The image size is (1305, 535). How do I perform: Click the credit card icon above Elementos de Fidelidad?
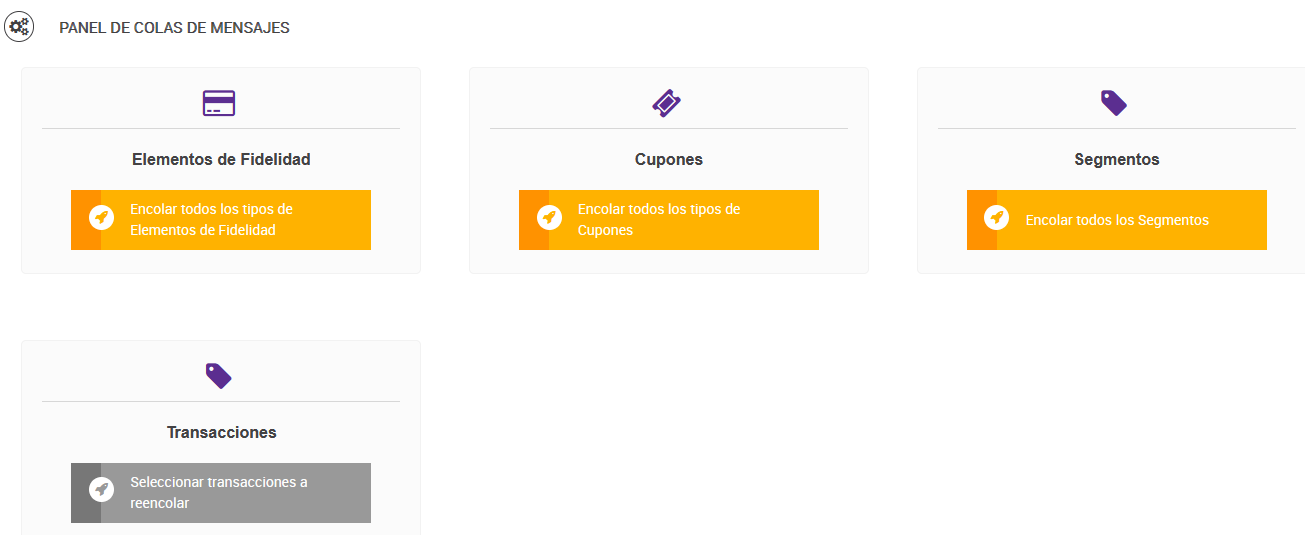tap(218, 103)
